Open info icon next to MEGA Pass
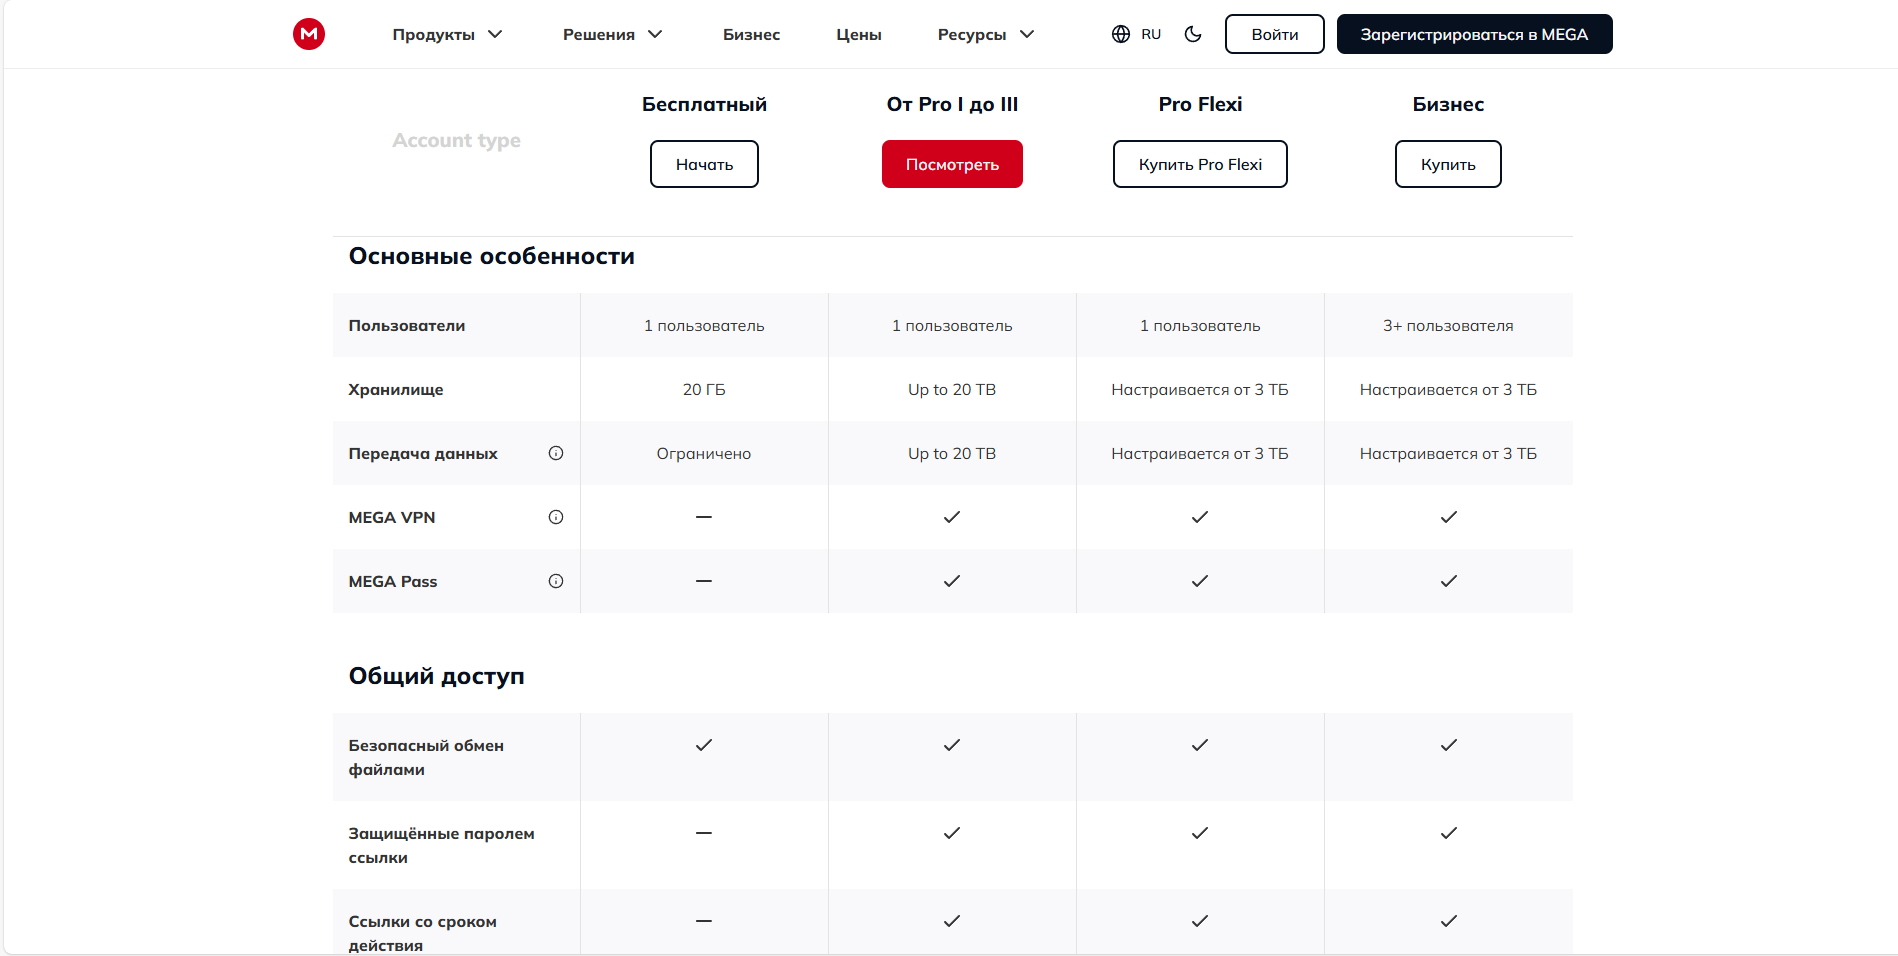Image resolution: width=1898 pixels, height=956 pixels. pos(556,581)
